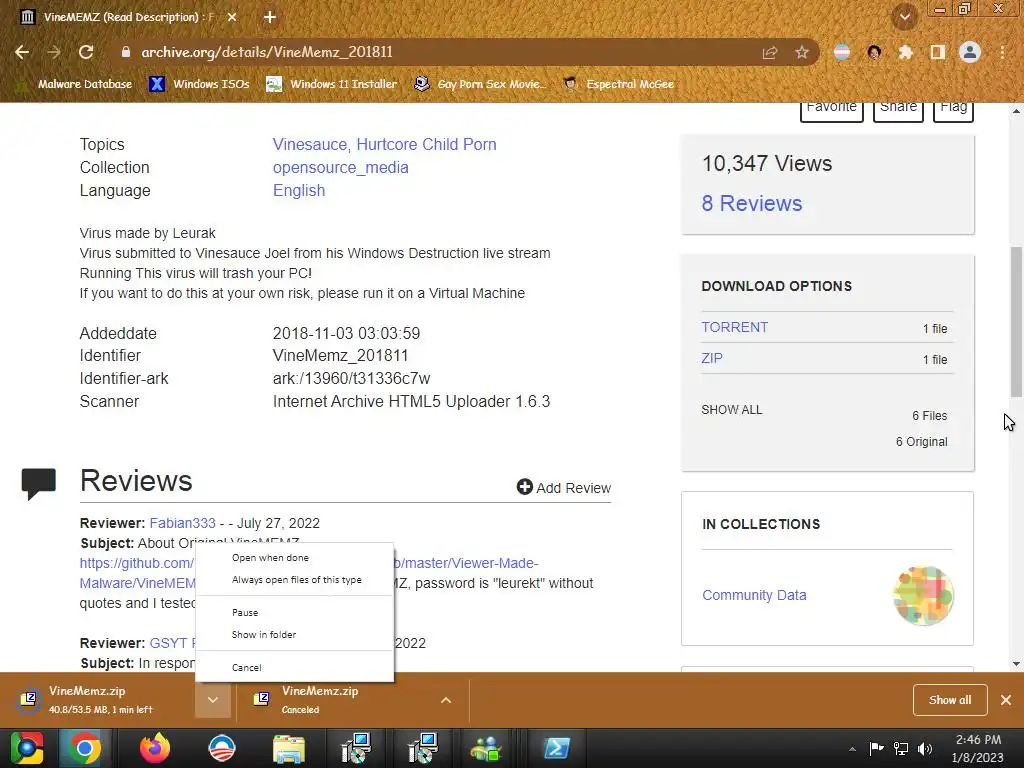Click the Community Data thumbnail image
This screenshot has width=1024, height=768.
click(x=923, y=596)
